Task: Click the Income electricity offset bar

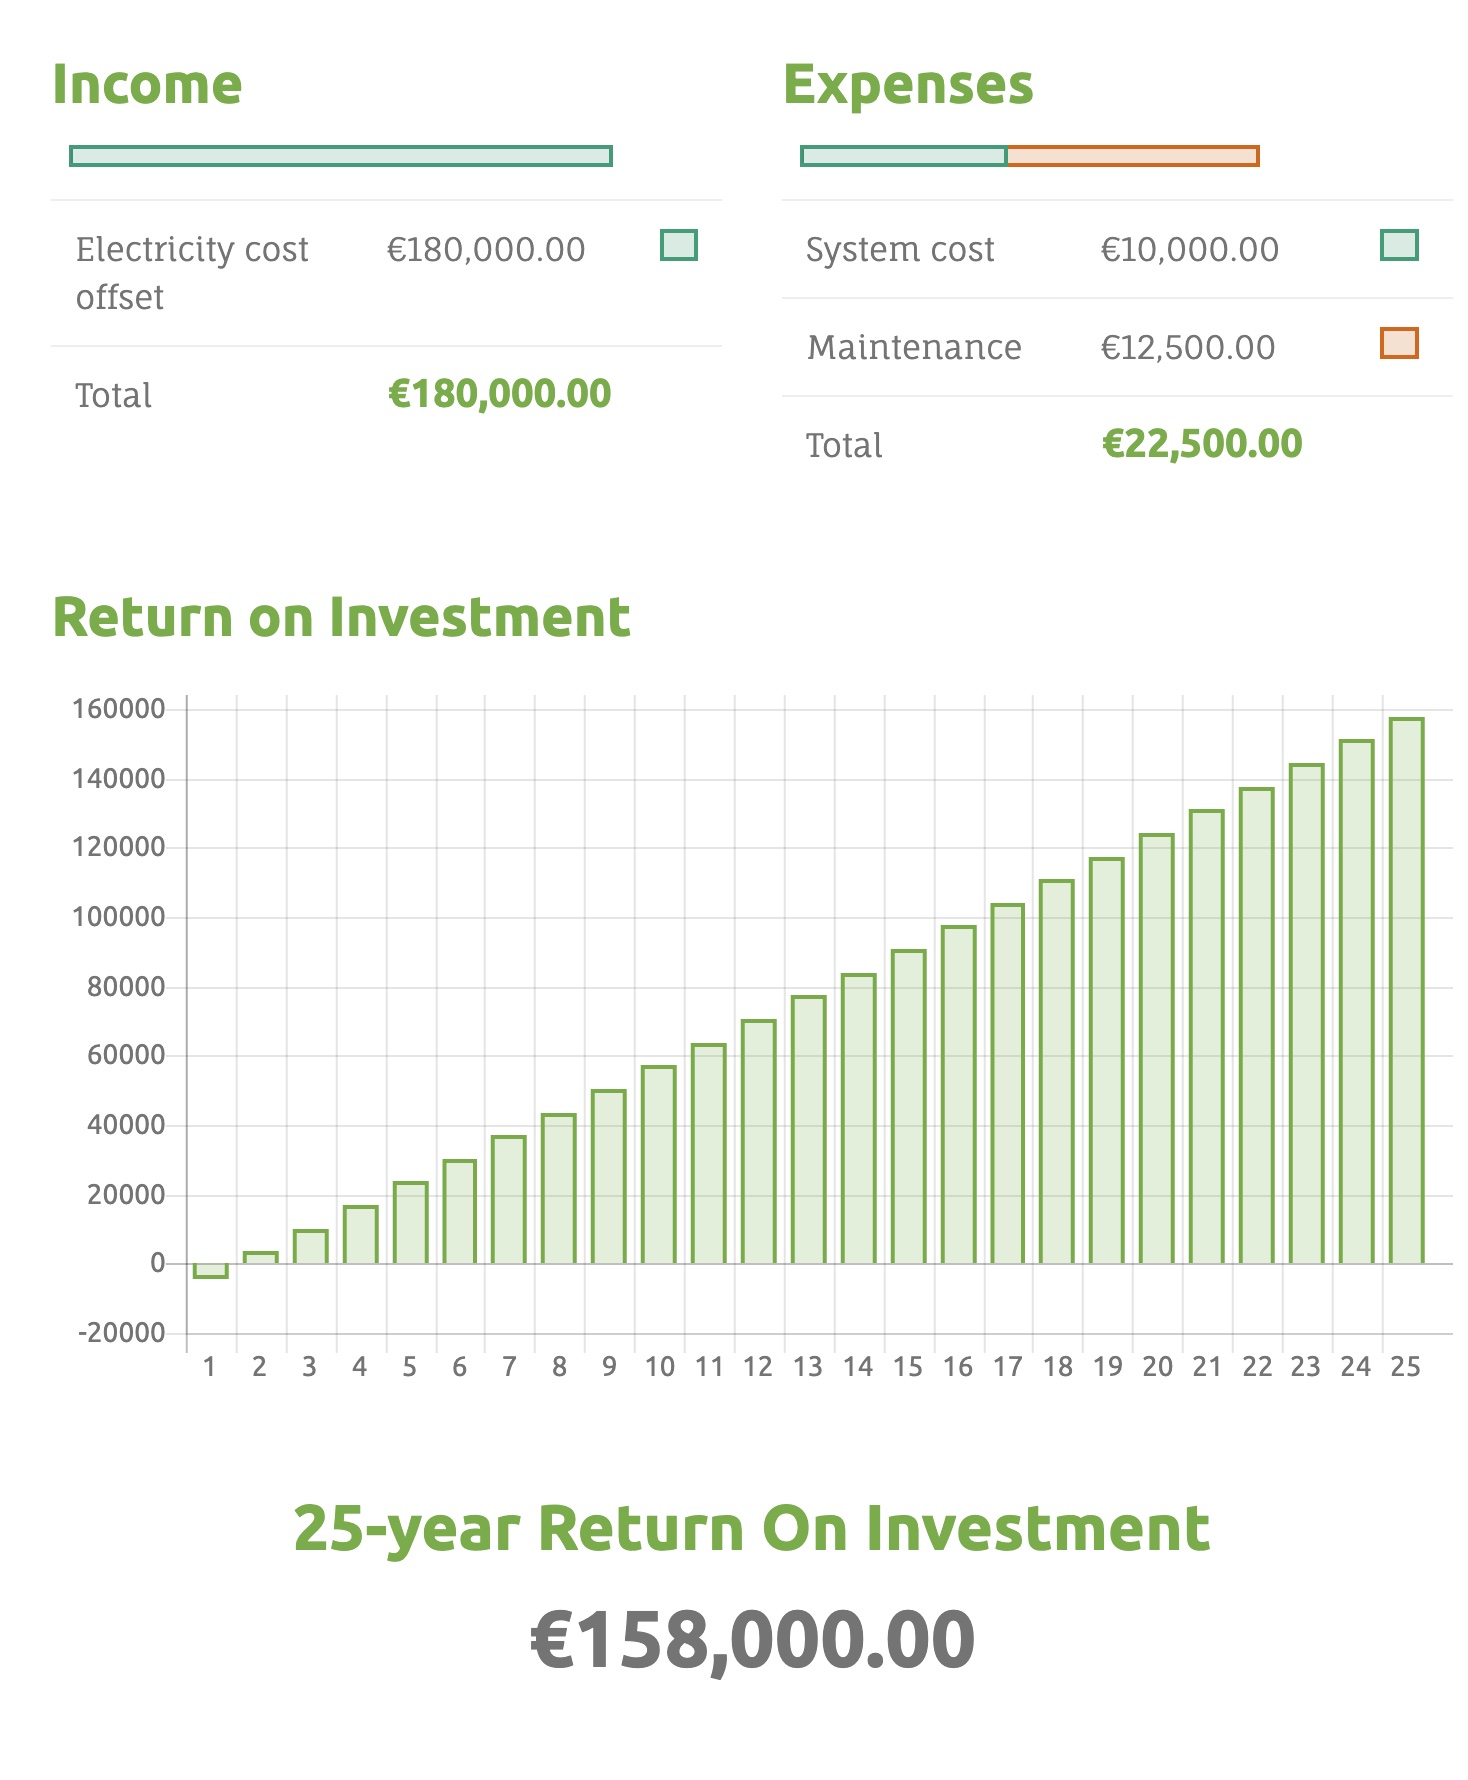Action: click(x=341, y=156)
